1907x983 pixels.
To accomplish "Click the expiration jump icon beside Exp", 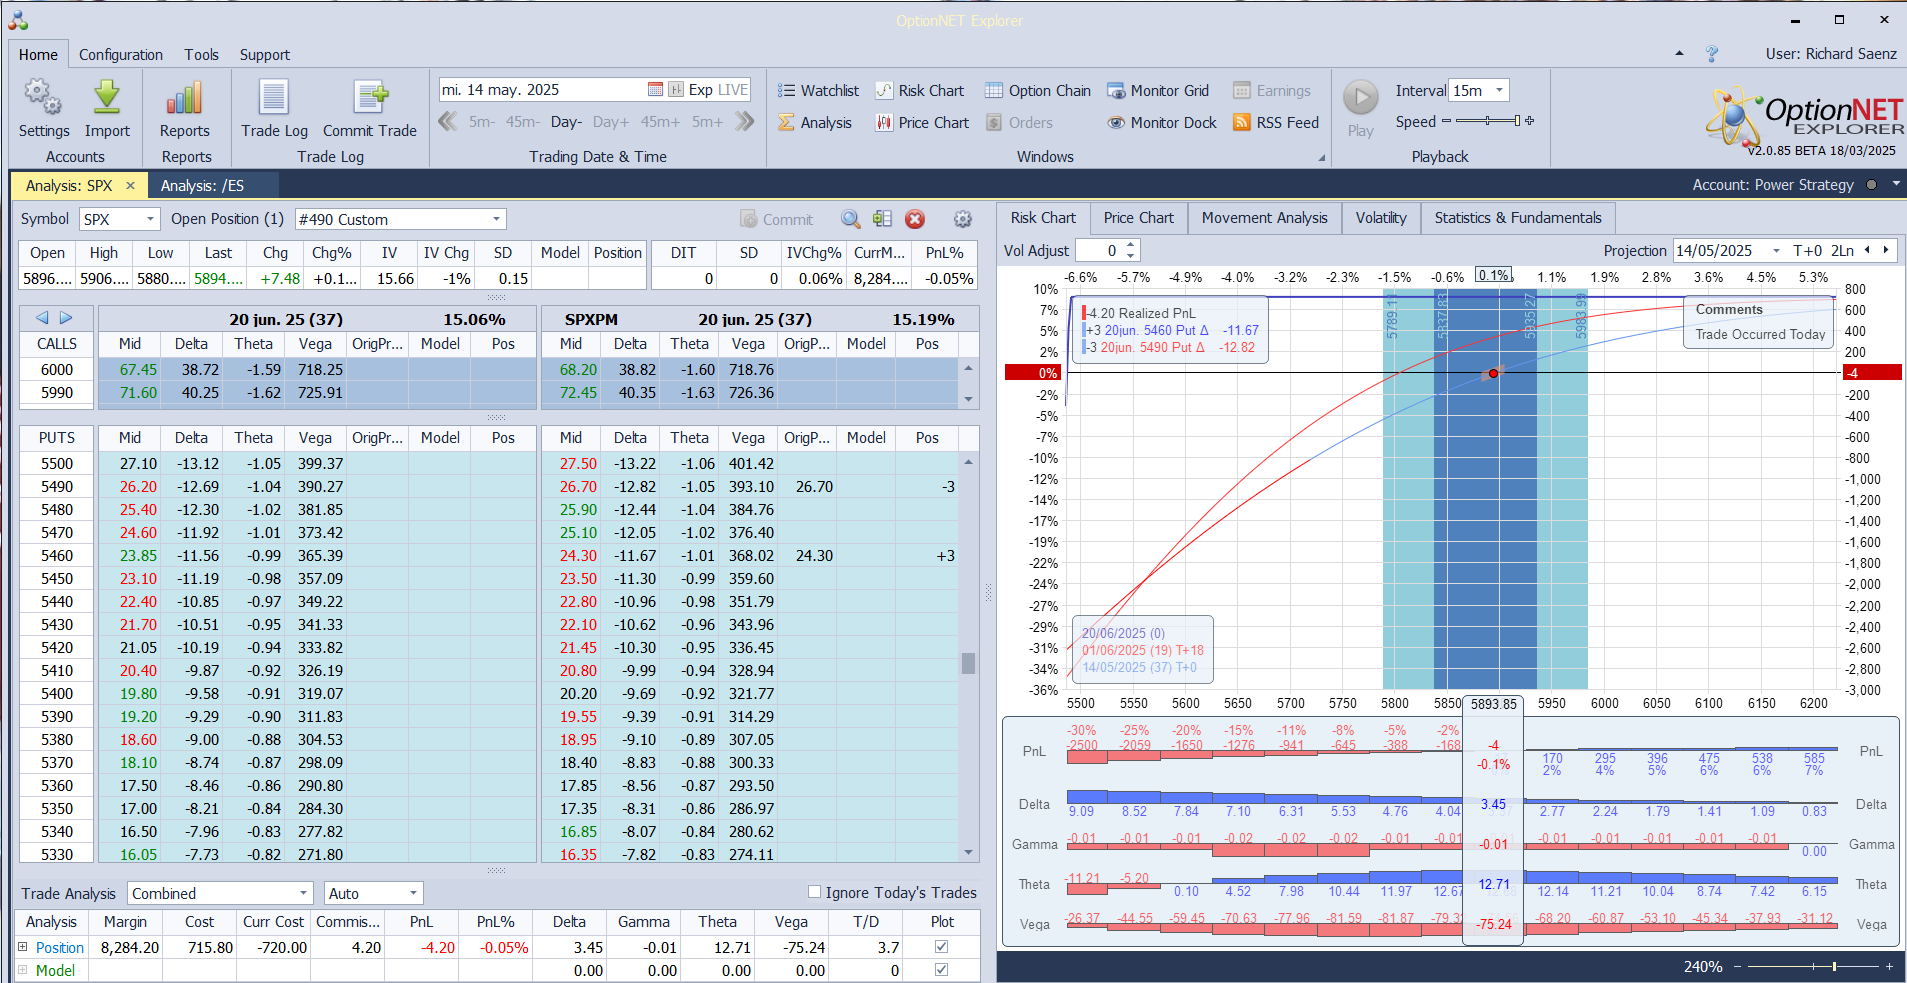I will (676, 90).
